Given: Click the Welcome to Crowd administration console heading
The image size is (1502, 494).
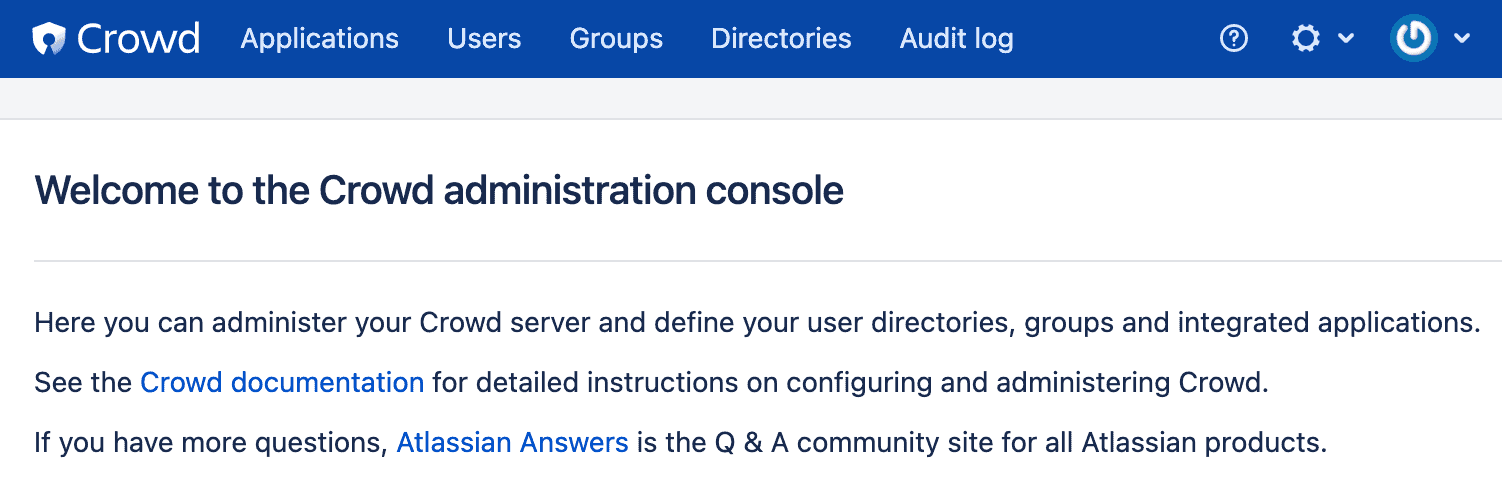Looking at the screenshot, I should coord(439,190).
